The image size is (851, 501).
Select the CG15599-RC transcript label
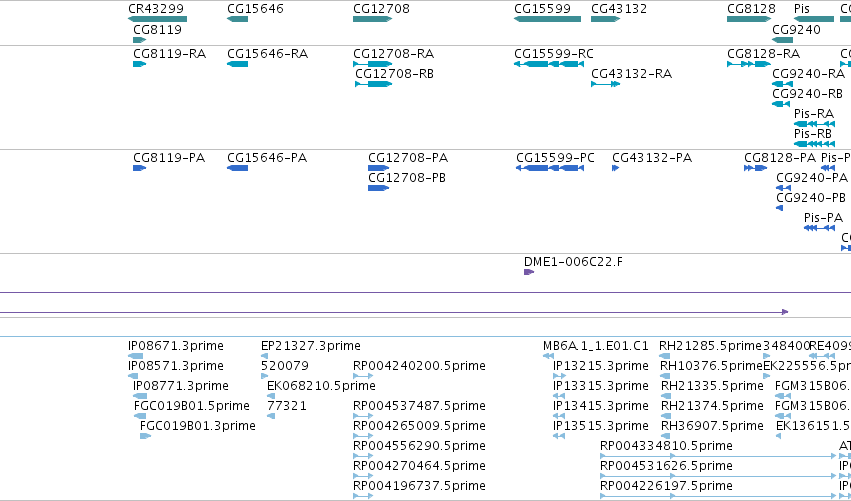(554, 54)
